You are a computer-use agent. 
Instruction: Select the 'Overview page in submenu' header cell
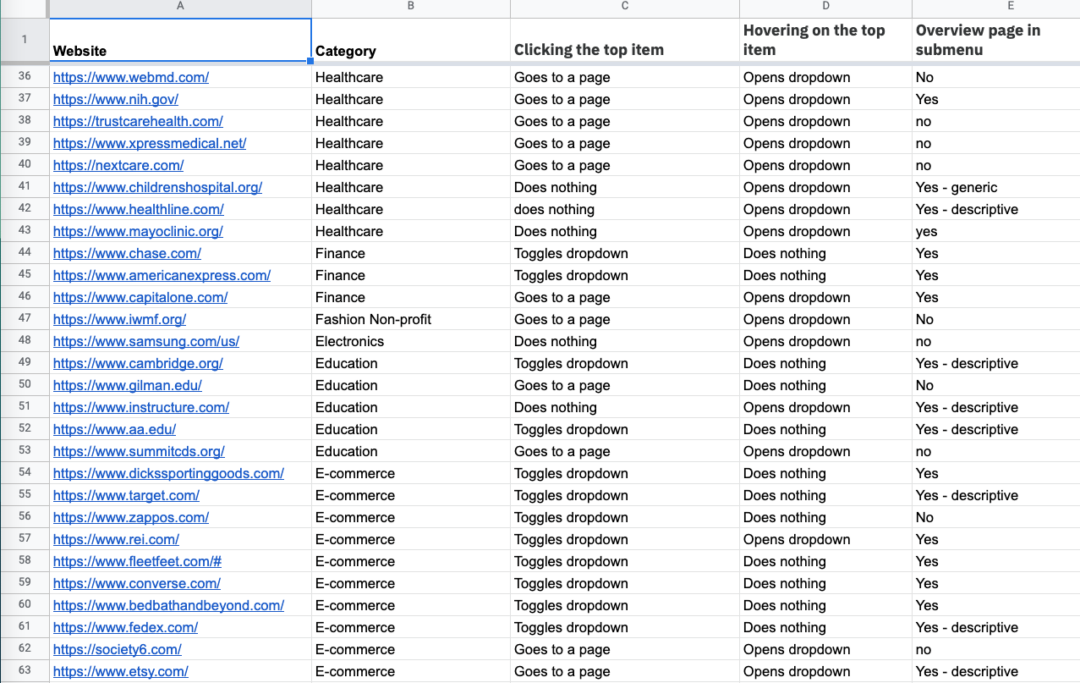click(995, 41)
